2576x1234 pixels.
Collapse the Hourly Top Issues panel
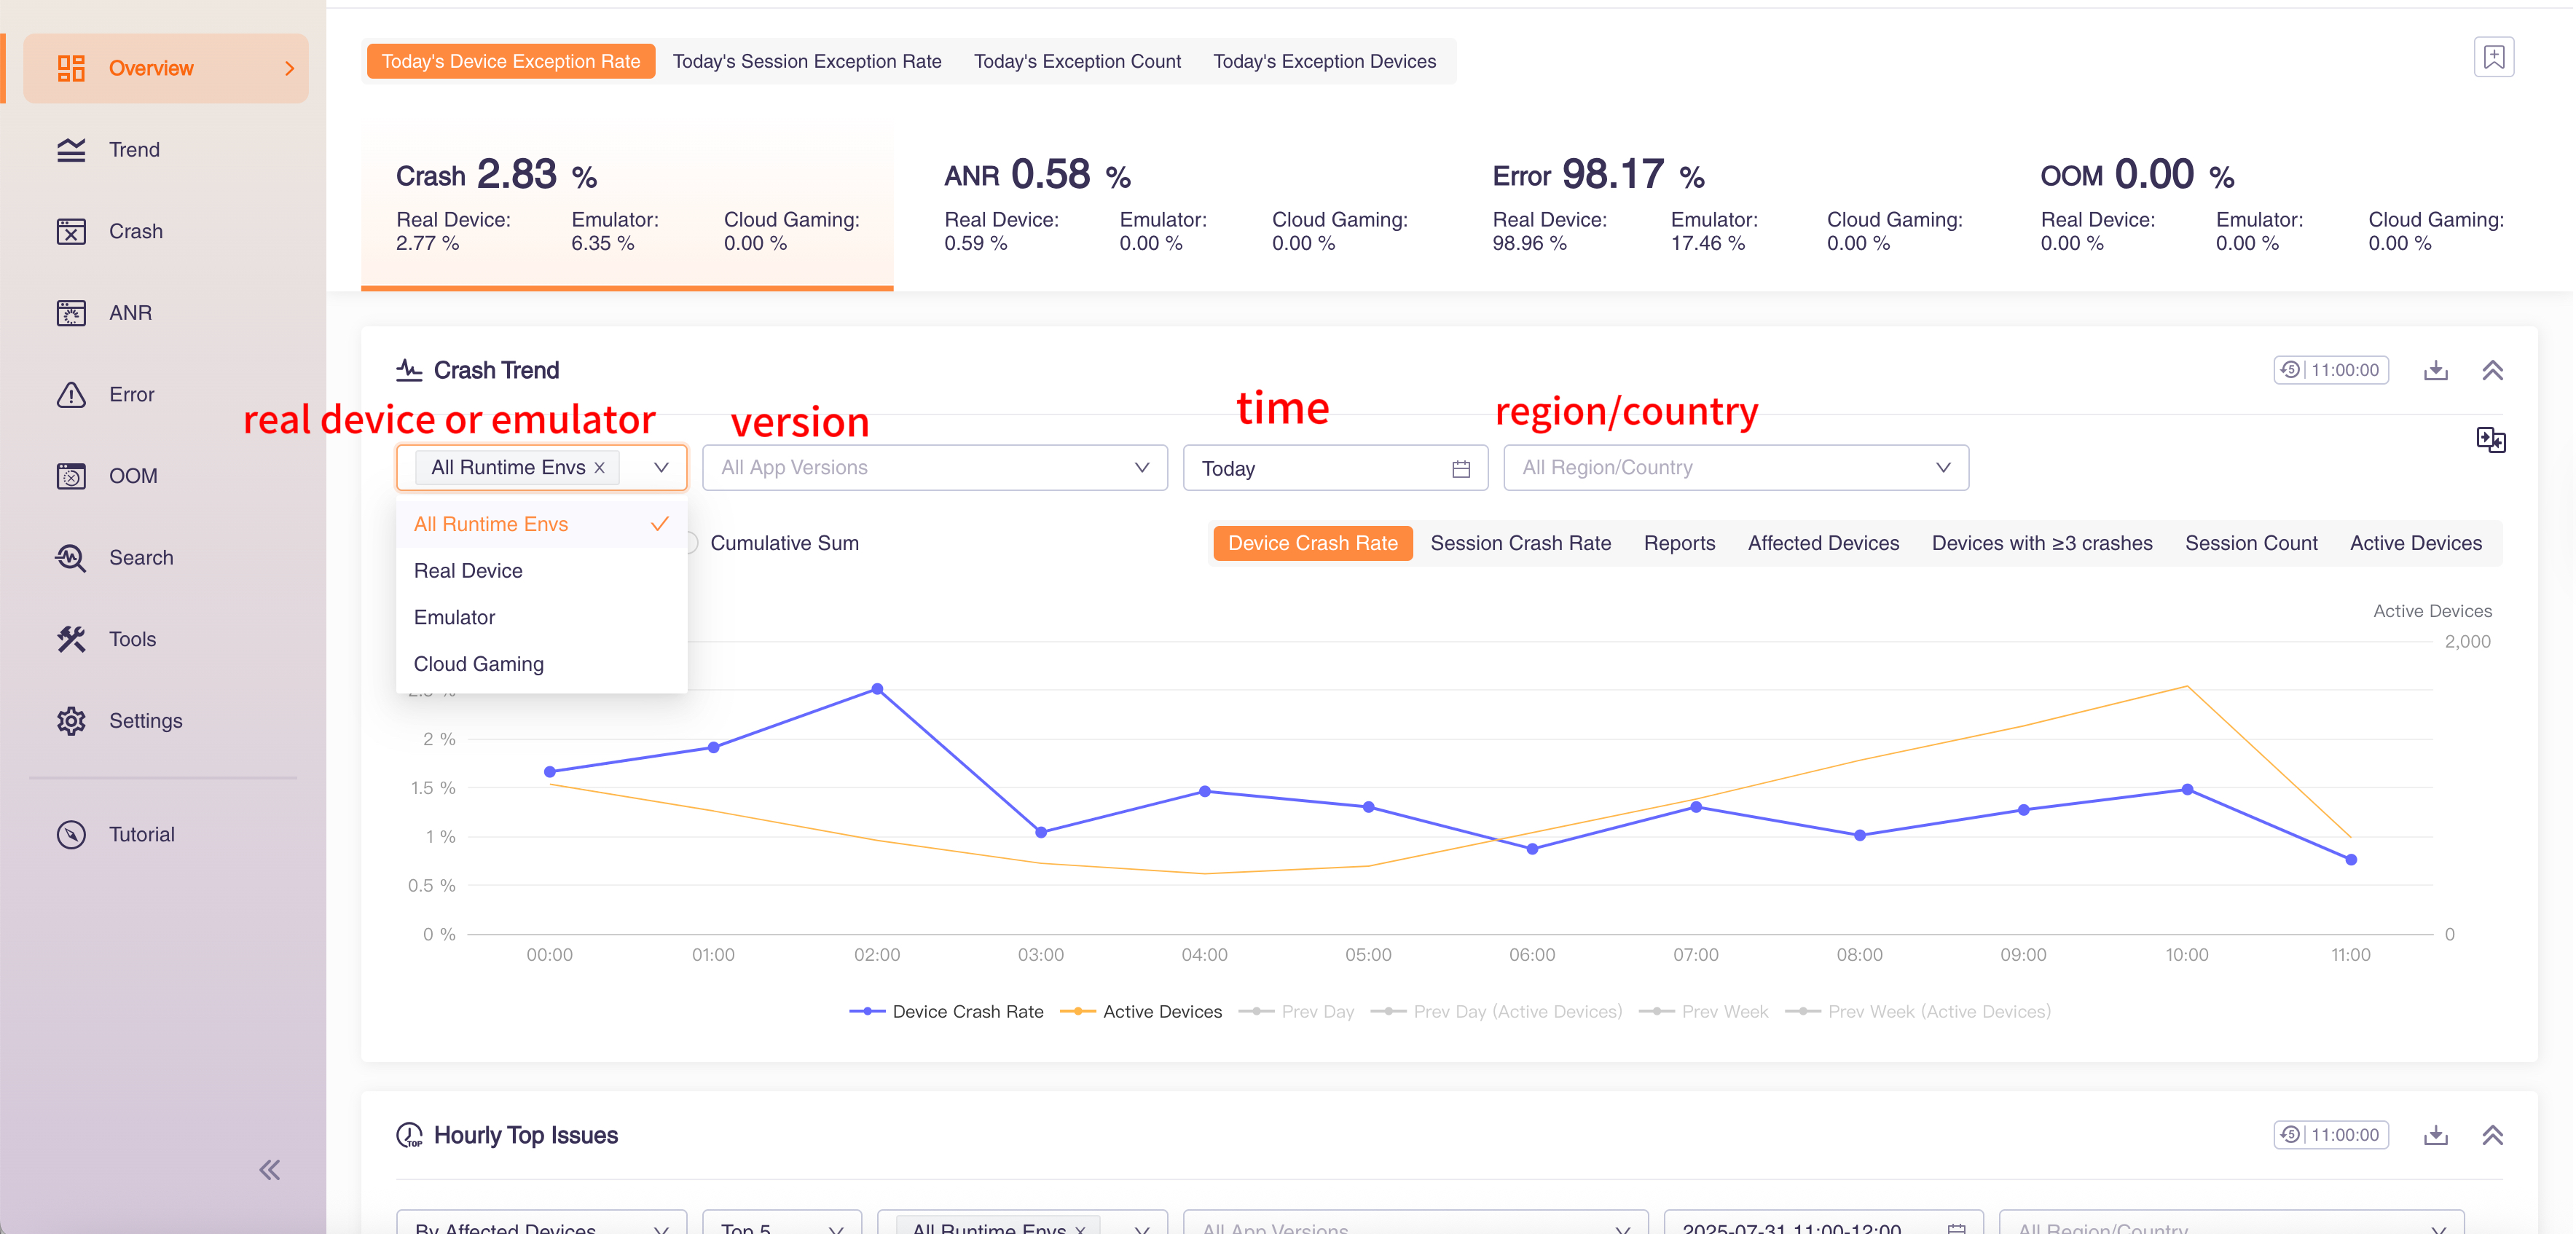(2493, 1136)
